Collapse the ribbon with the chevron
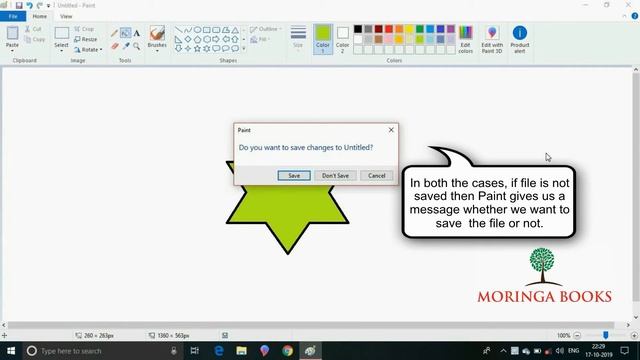This screenshot has height=360, width=640. [x=624, y=16]
